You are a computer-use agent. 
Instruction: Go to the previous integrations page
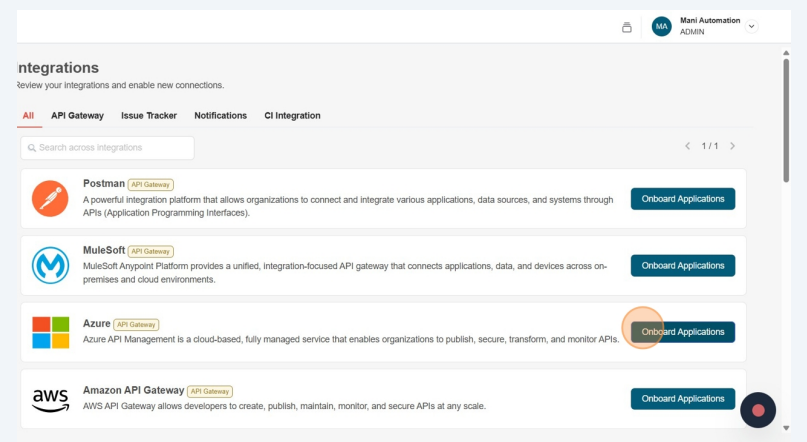(x=687, y=146)
